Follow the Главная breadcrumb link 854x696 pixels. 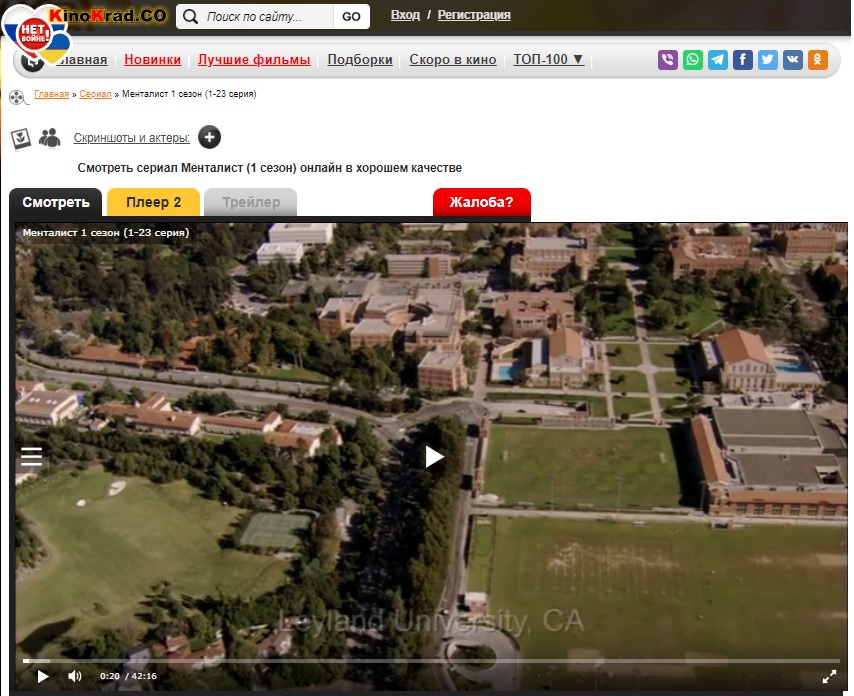[x=51, y=94]
